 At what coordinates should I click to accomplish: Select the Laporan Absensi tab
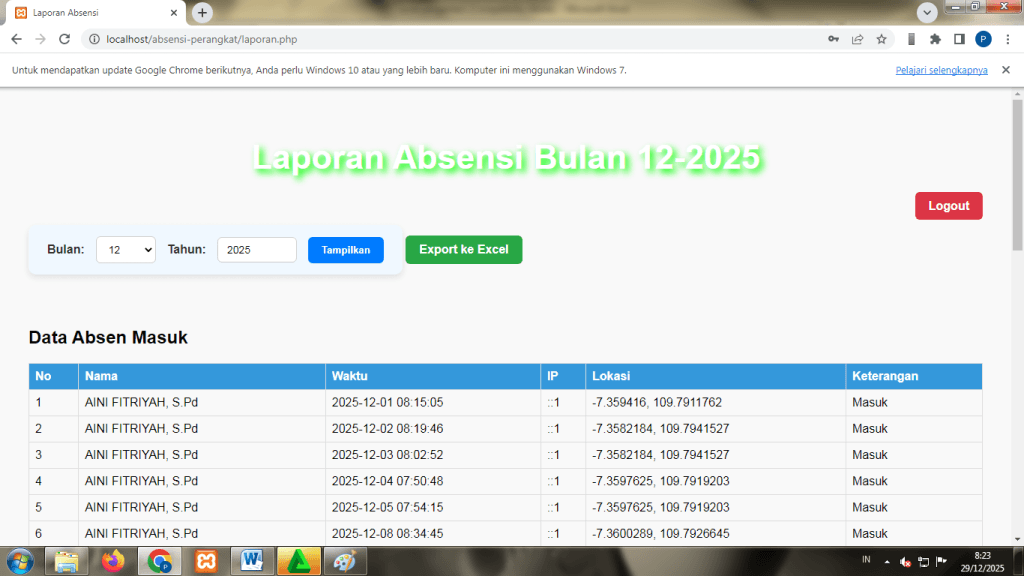95,12
